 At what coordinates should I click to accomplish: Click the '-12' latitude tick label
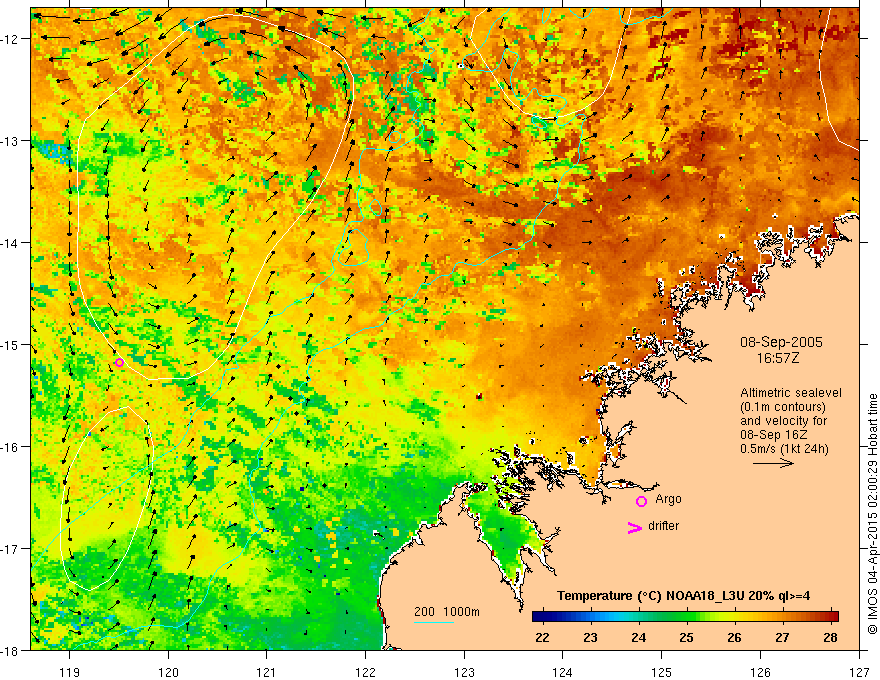(12, 39)
